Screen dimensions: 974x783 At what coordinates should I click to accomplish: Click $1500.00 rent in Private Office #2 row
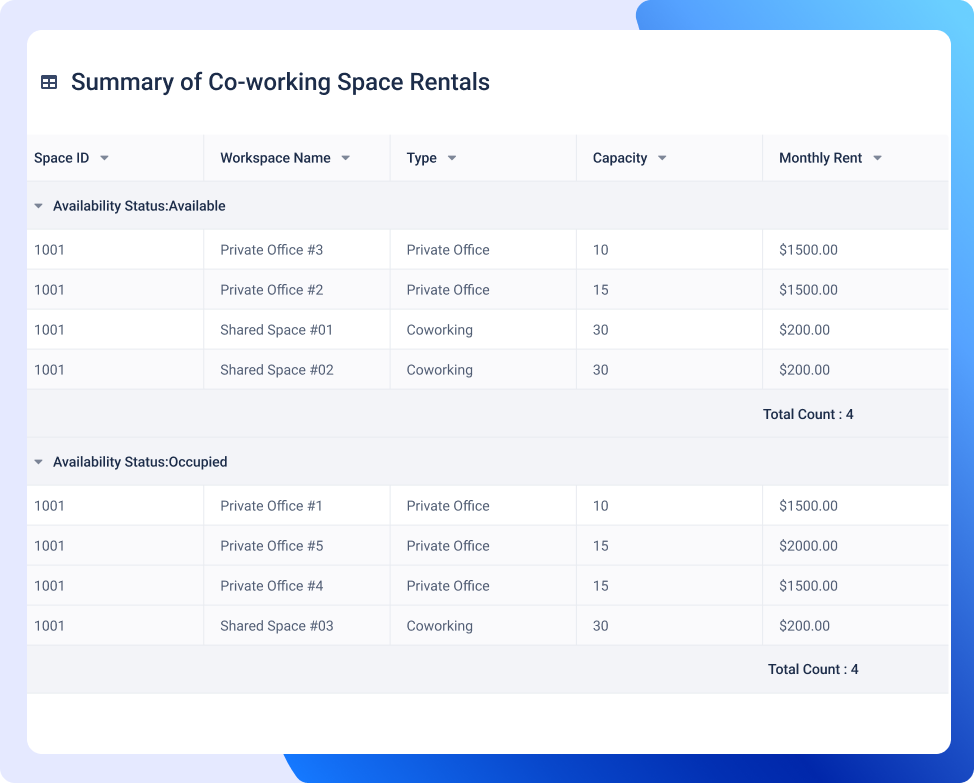(808, 290)
